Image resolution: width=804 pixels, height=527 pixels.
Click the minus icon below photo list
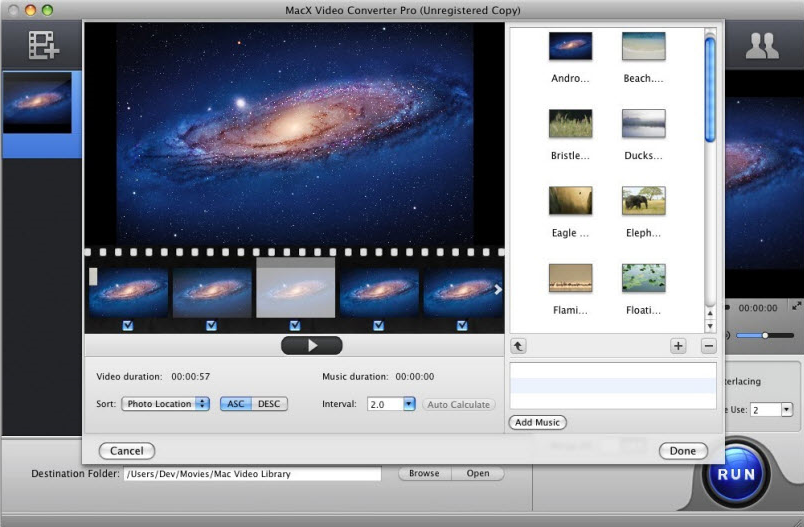(x=708, y=346)
